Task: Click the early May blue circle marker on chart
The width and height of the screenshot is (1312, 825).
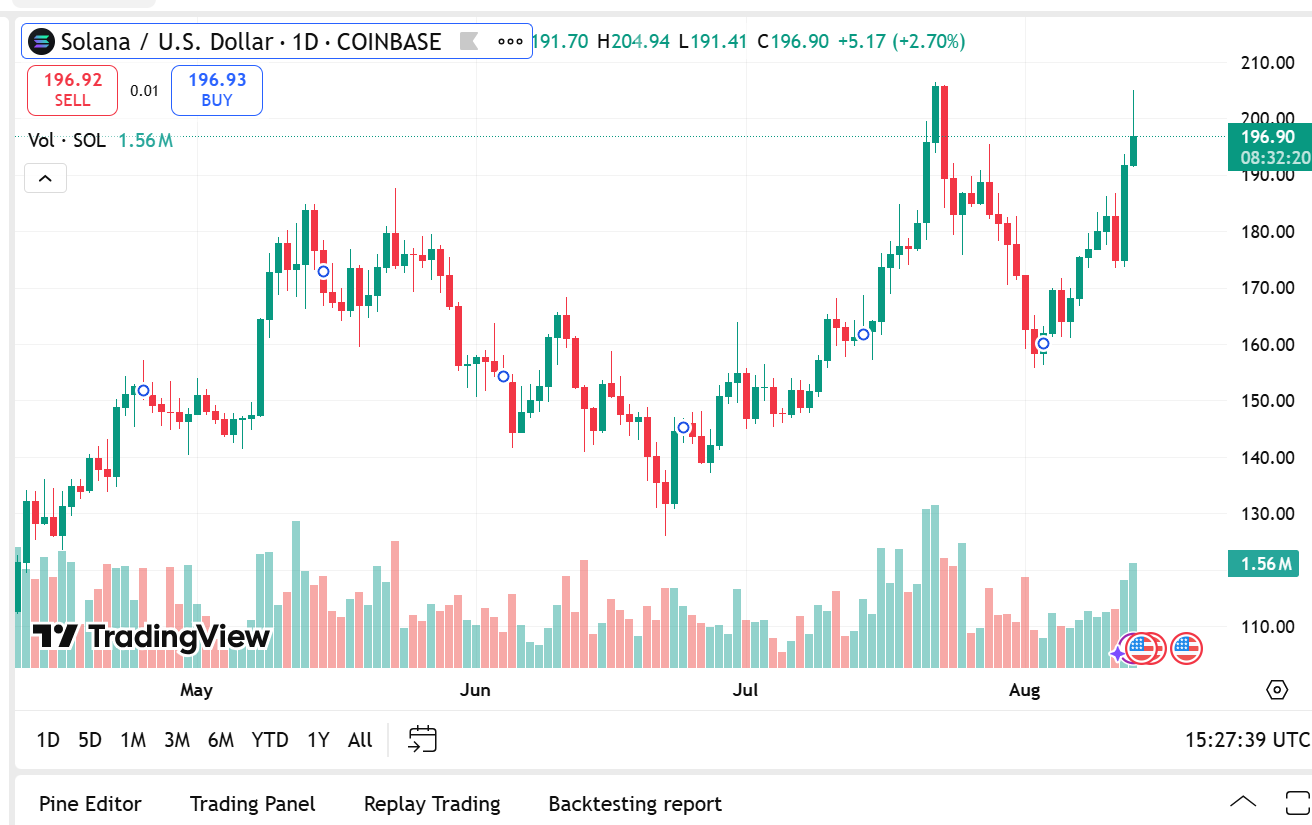Action: (x=143, y=391)
